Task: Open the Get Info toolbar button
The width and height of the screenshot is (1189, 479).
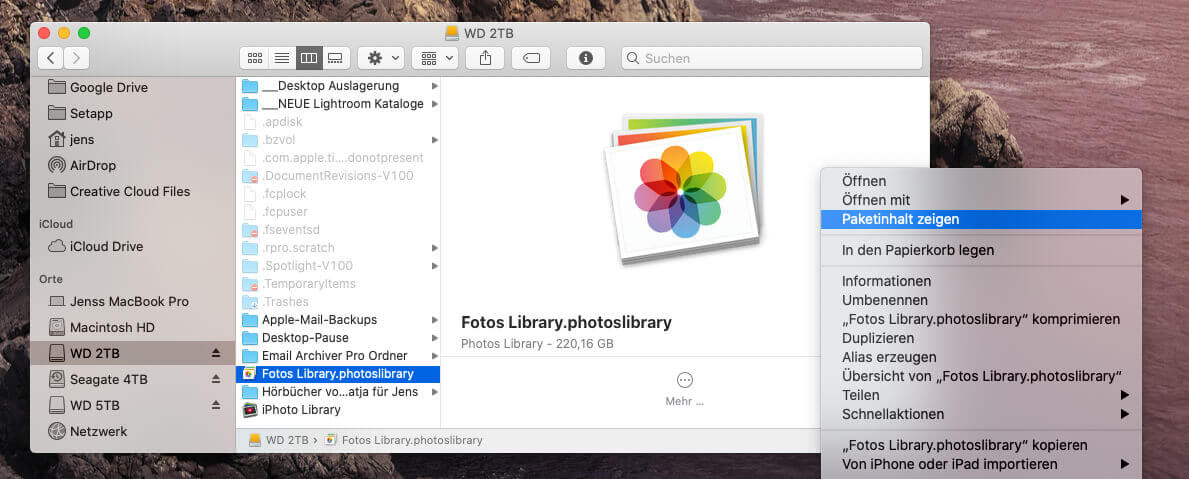Action: [585, 58]
